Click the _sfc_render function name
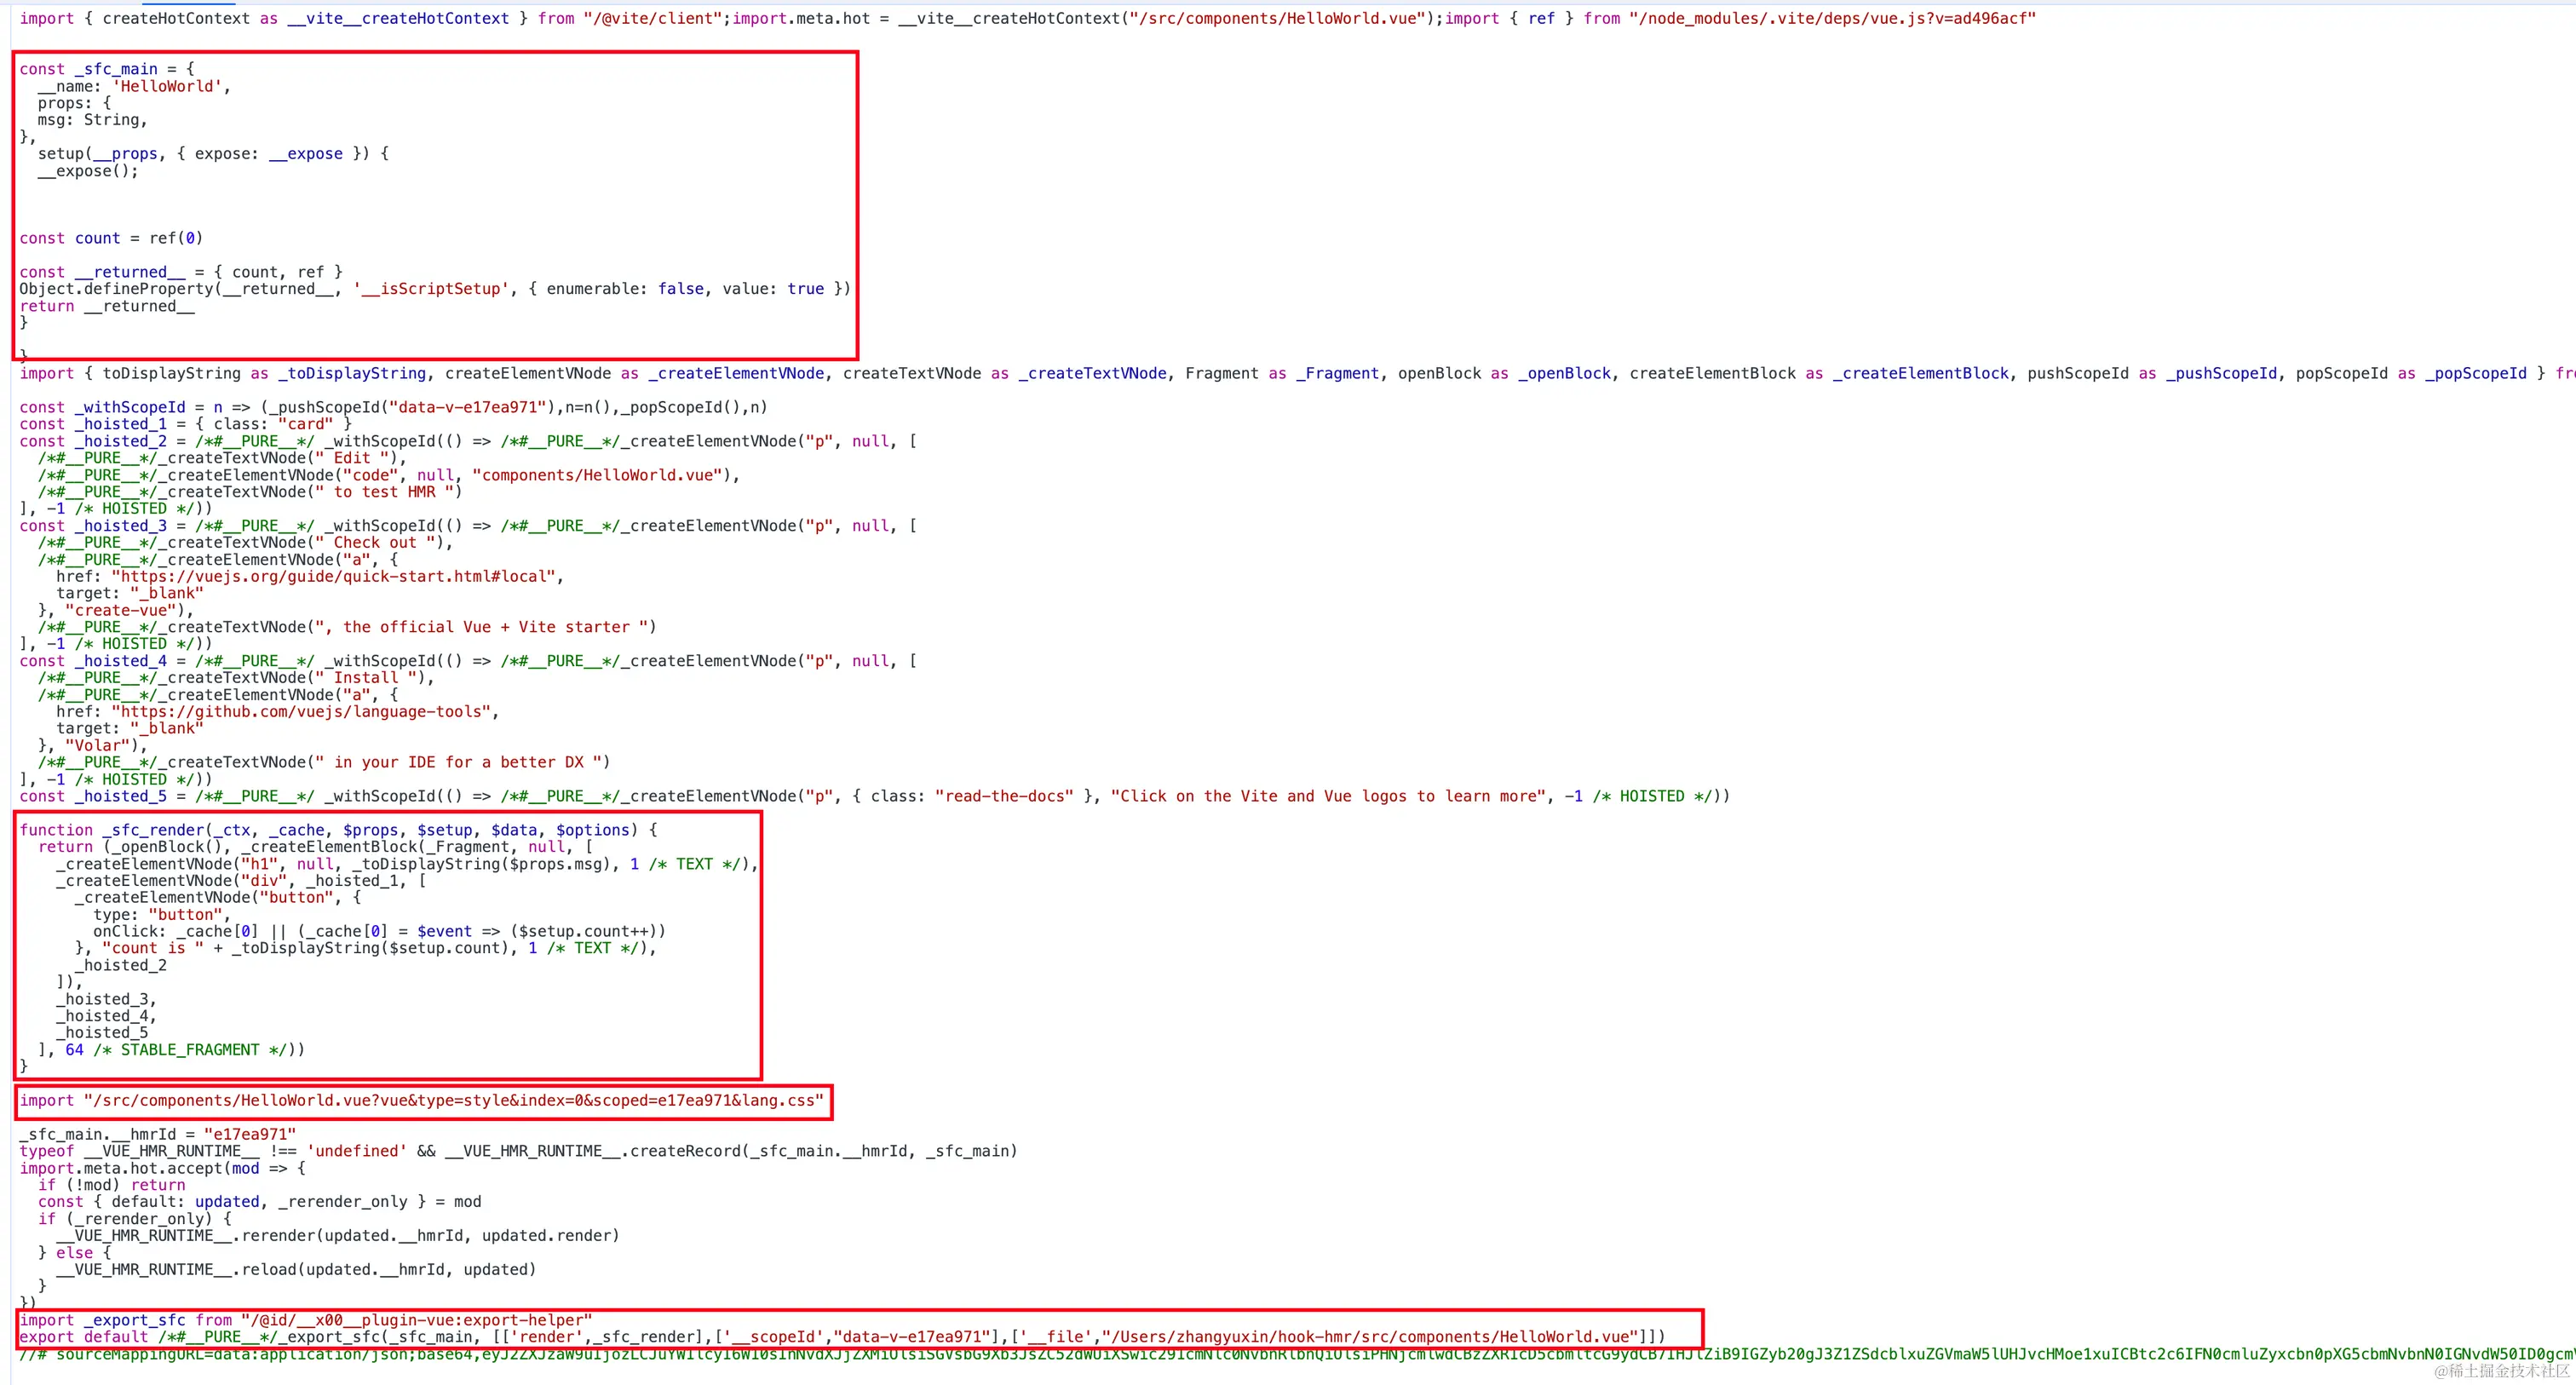 (154, 830)
